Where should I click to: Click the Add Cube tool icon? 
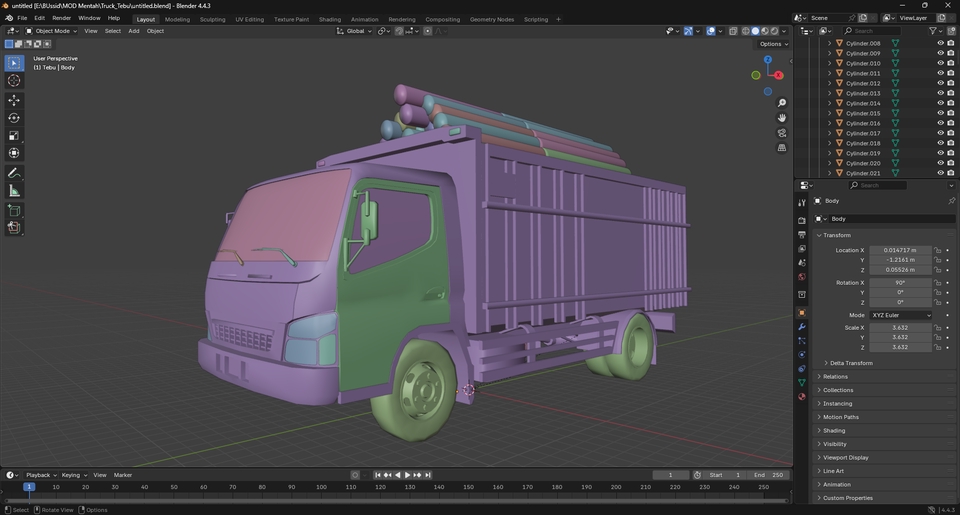[x=14, y=211]
